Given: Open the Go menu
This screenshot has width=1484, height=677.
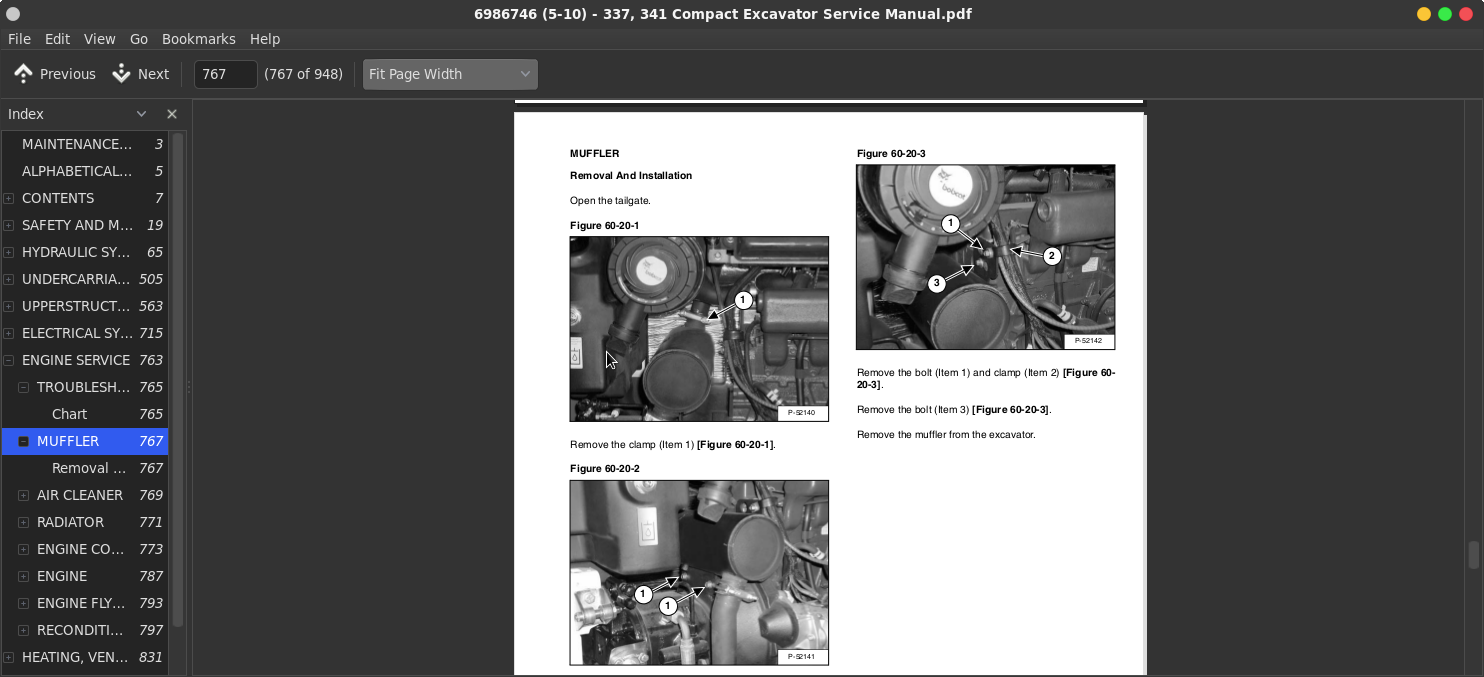Looking at the screenshot, I should 139,39.
